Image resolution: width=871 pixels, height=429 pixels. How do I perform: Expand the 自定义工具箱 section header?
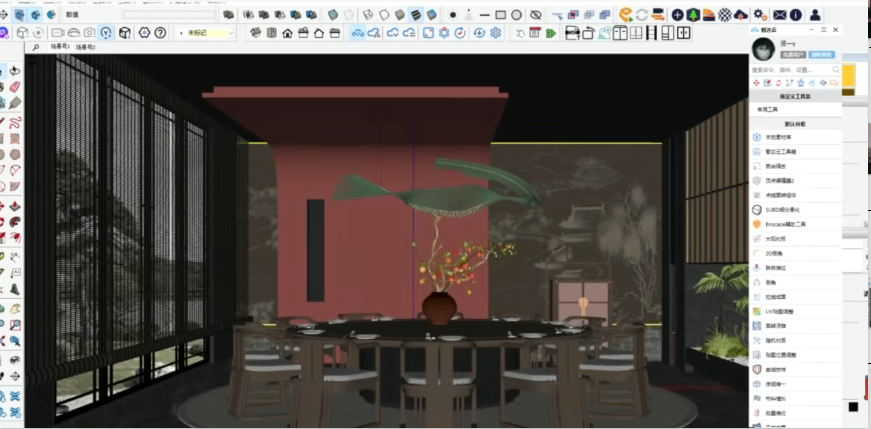[x=796, y=96]
